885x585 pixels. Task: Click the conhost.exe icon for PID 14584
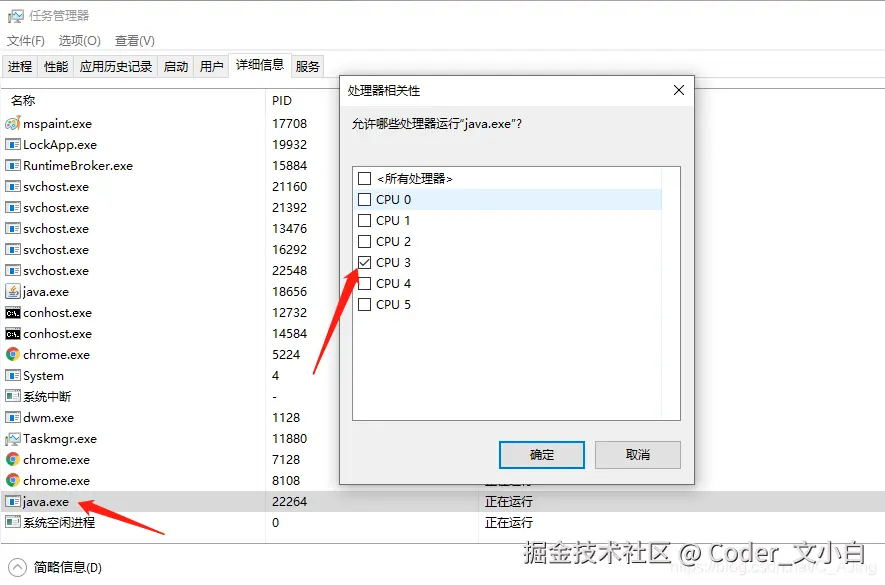13,334
